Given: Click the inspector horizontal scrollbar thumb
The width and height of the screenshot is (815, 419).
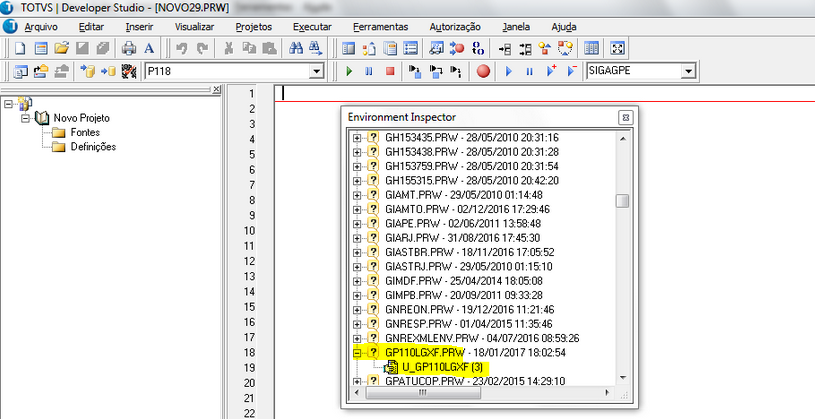Looking at the screenshot, I should pyautogui.click(x=423, y=393).
